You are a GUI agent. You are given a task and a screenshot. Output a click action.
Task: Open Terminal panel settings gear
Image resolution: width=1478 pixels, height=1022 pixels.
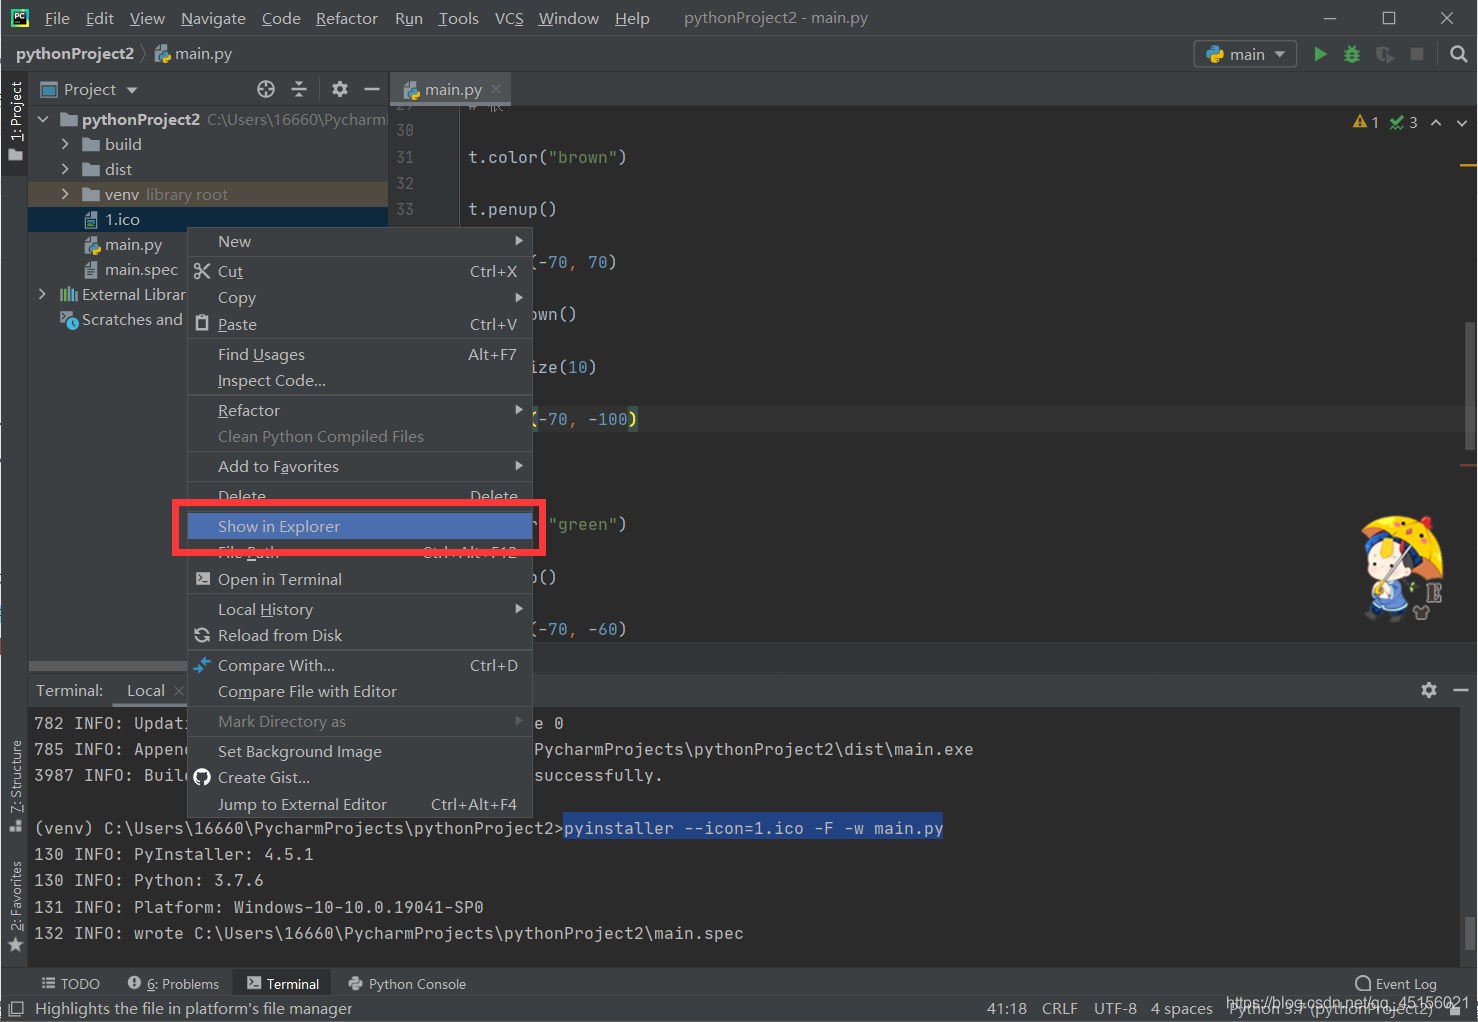[x=1429, y=690]
